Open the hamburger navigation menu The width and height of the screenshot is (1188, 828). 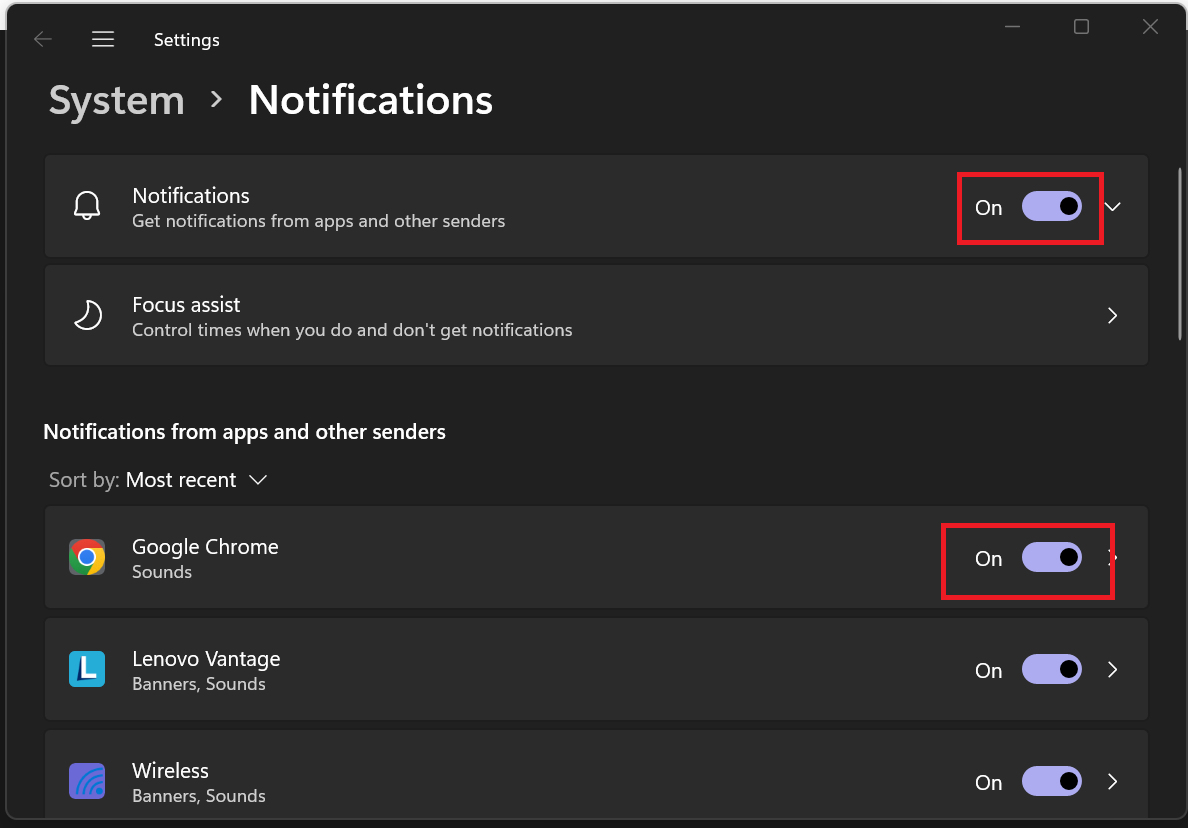coord(103,40)
